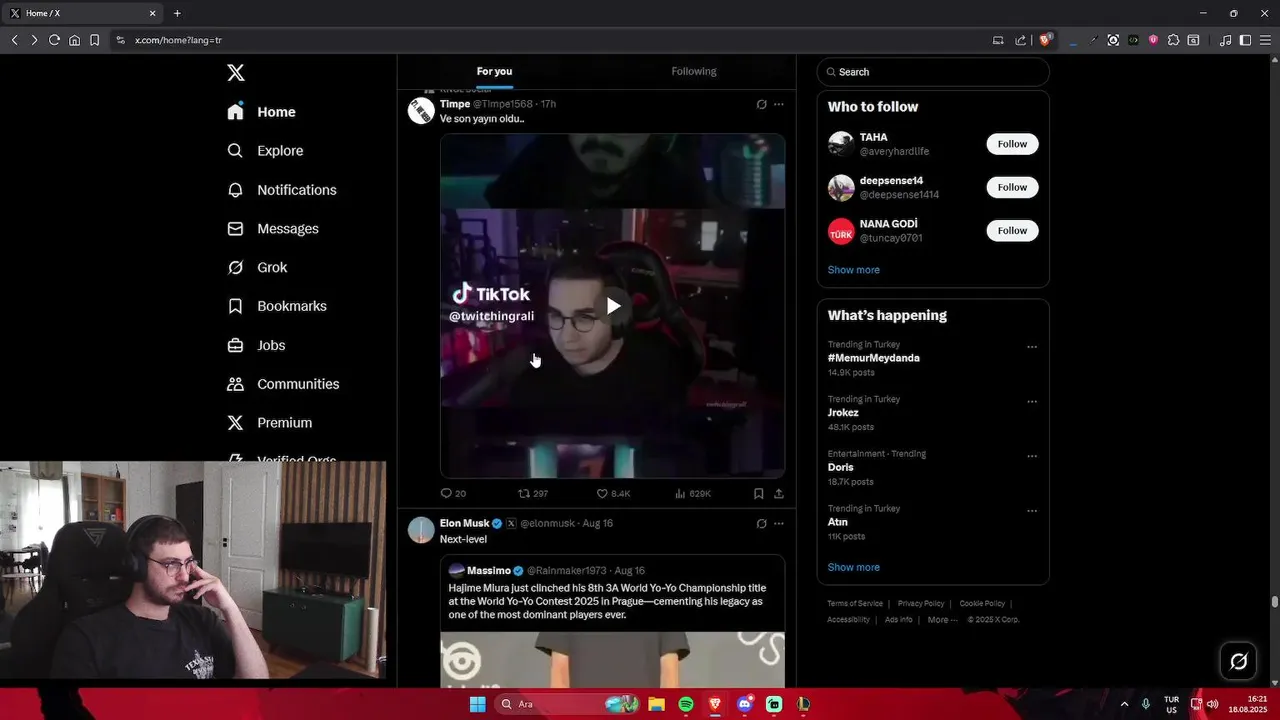This screenshot has width=1280, height=720.
Task: Open quoted Massimo post
Action: pyautogui.click(x=612, y=620)
